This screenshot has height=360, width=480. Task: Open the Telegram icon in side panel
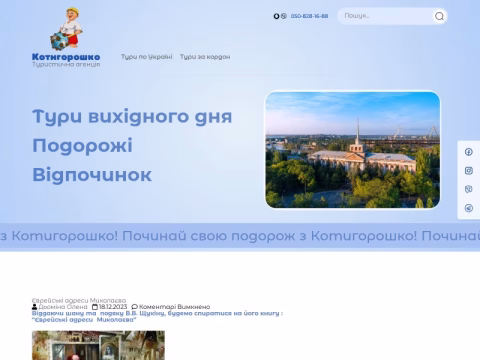(x=469, y=208)
